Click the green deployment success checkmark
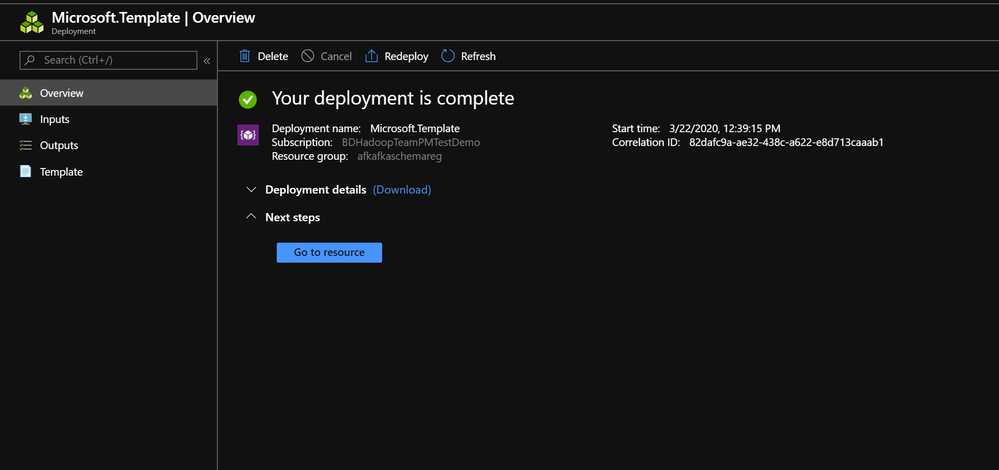This screenshot has width=999, height=470. (x=248, y=99)
